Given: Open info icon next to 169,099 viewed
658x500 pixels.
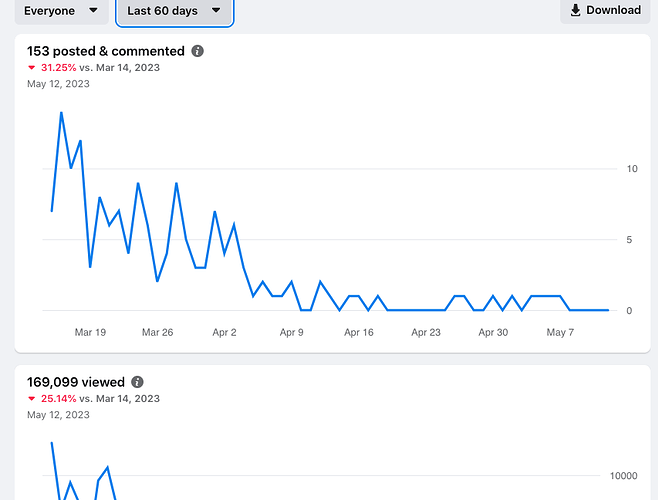Looking at the screenshot, I should tap(138, 382).
